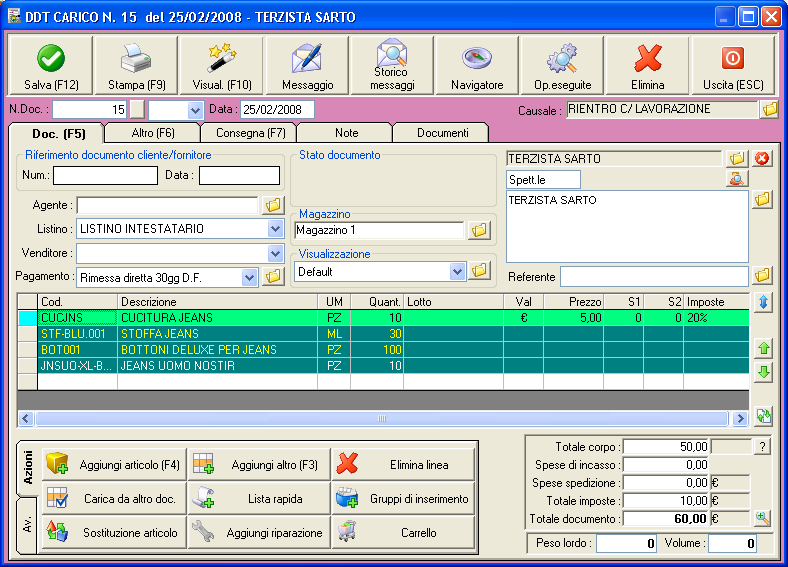This screenshot has width=788, height=567.
Task: Click the Elimina red X toolbar icon
Action: pyautogui.click(x=648, y=59)
